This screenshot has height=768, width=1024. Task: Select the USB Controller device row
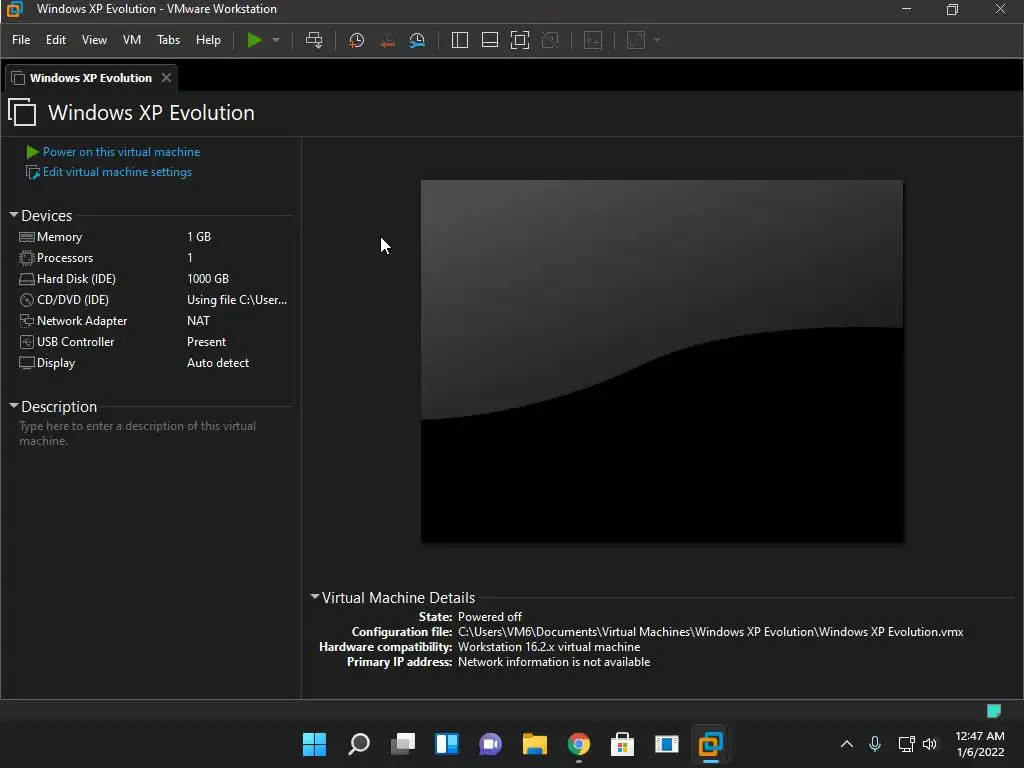point(153,342)
